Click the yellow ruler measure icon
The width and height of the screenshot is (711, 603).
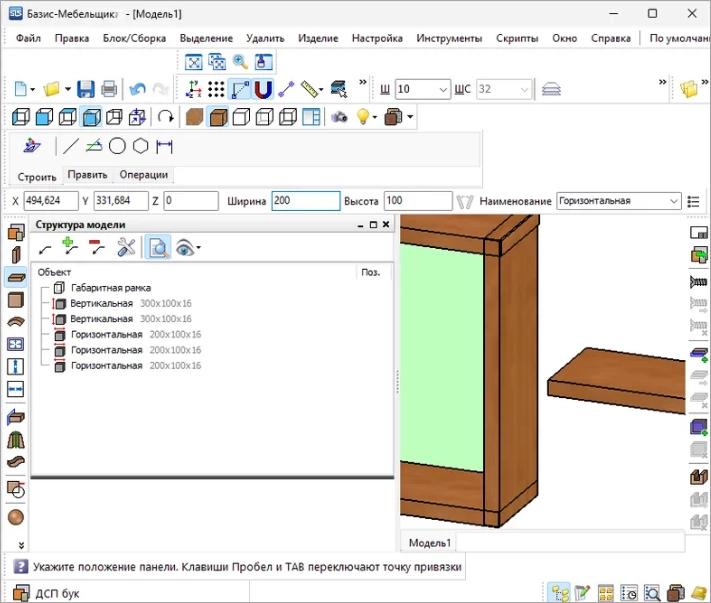tap(309, 89)
